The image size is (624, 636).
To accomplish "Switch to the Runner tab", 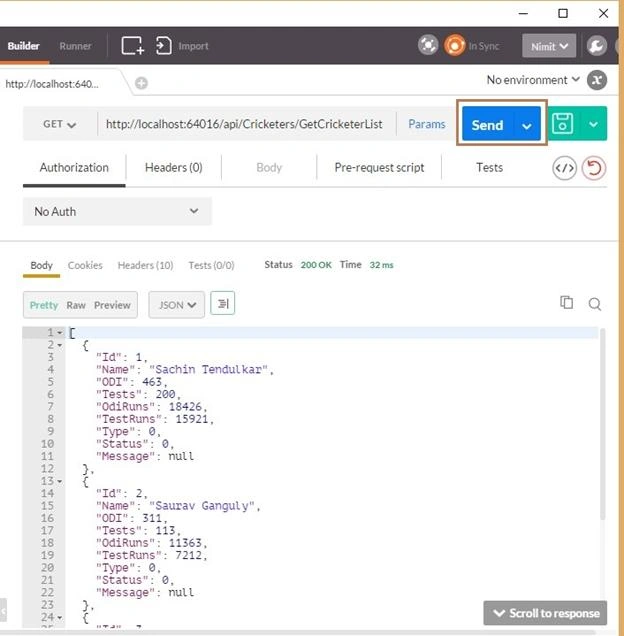I will (x=75, y=46).
